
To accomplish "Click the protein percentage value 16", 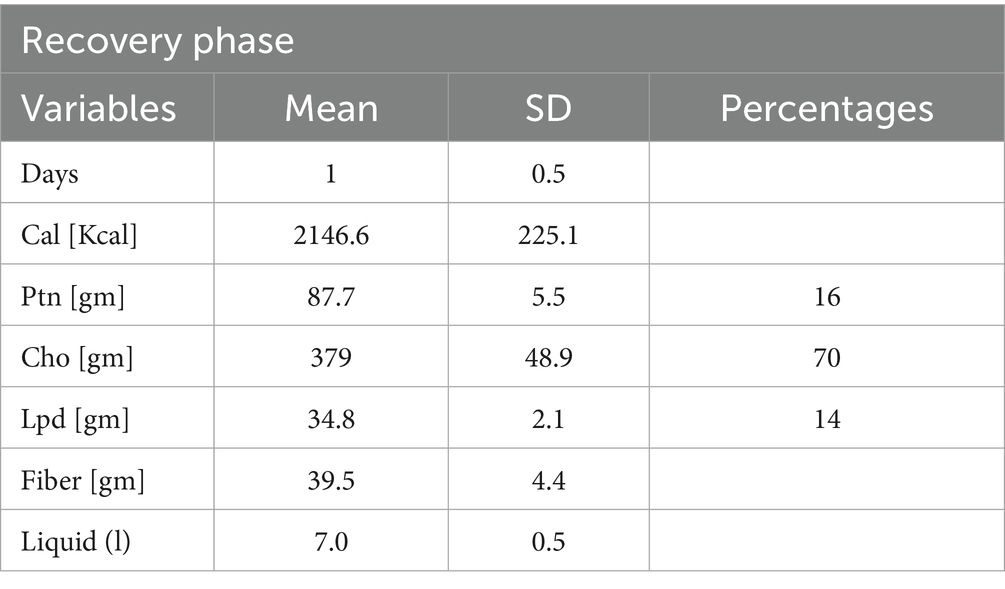I will pyautogui.click(x=827, y=296).
